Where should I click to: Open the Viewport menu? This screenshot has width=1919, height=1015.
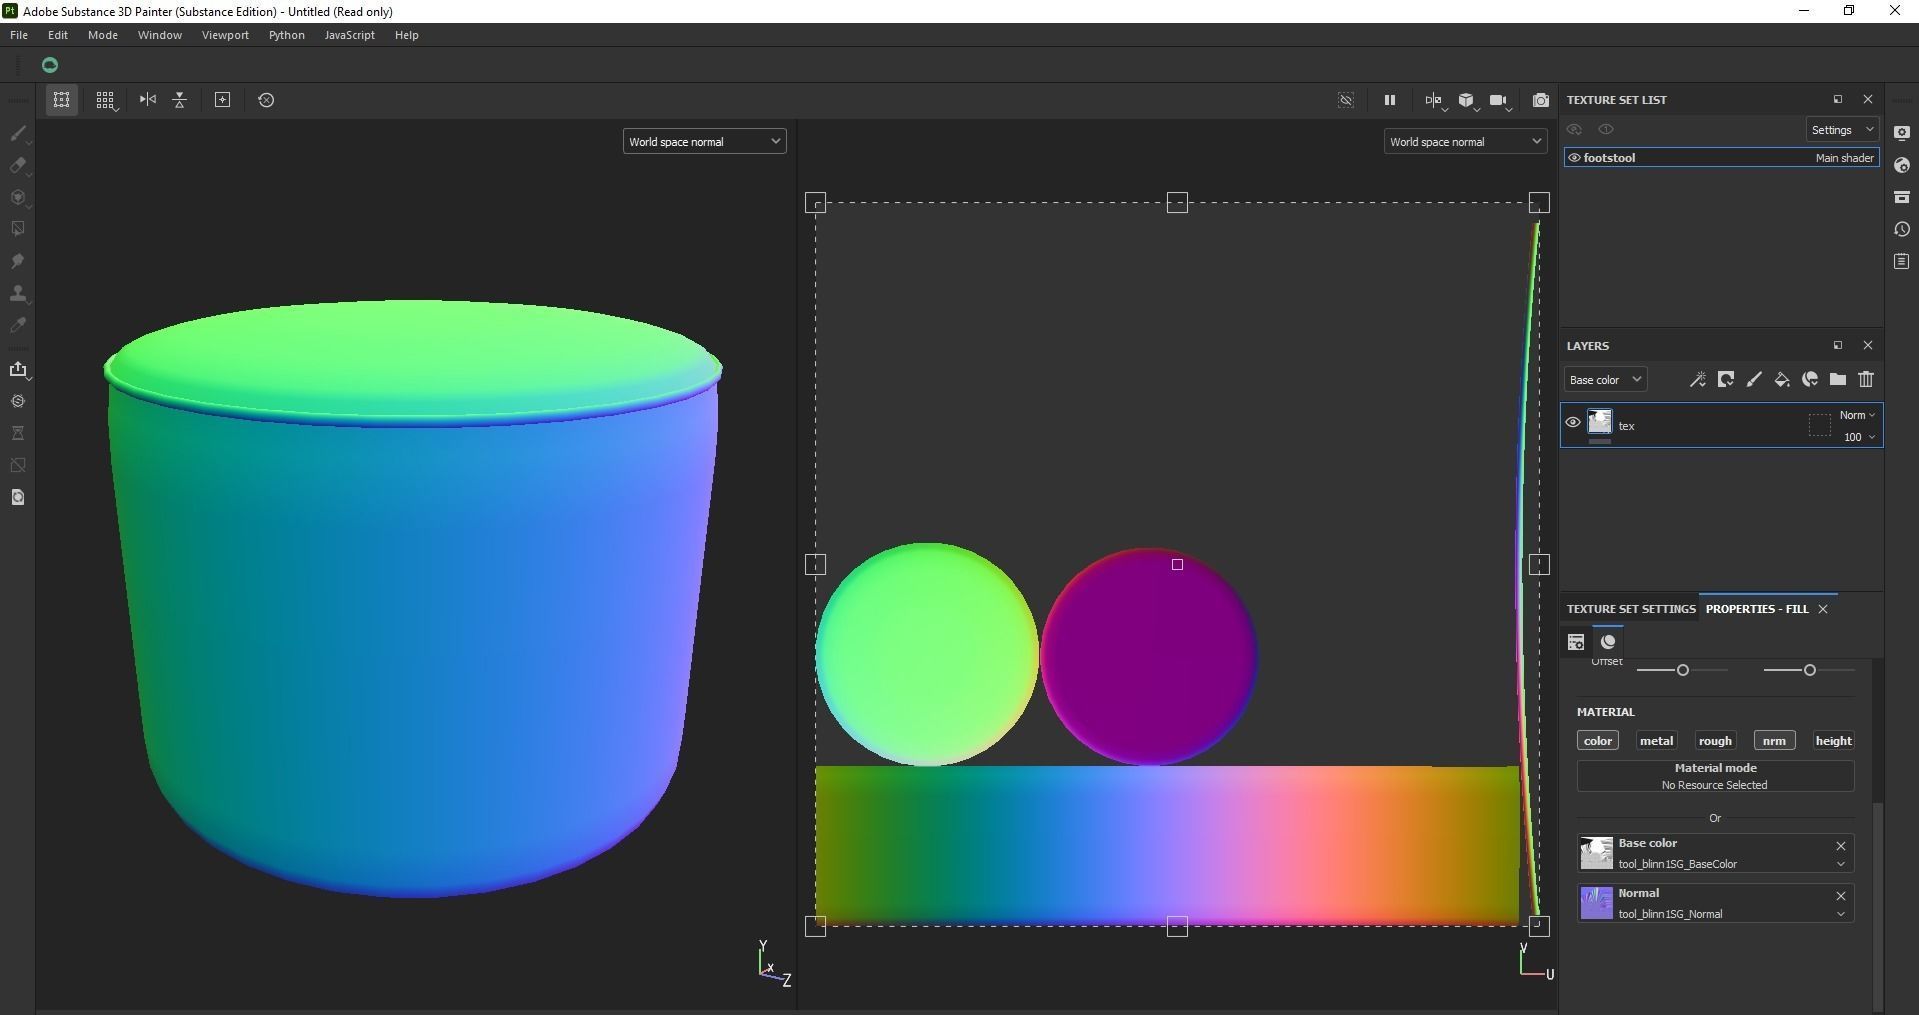(225, 35)
